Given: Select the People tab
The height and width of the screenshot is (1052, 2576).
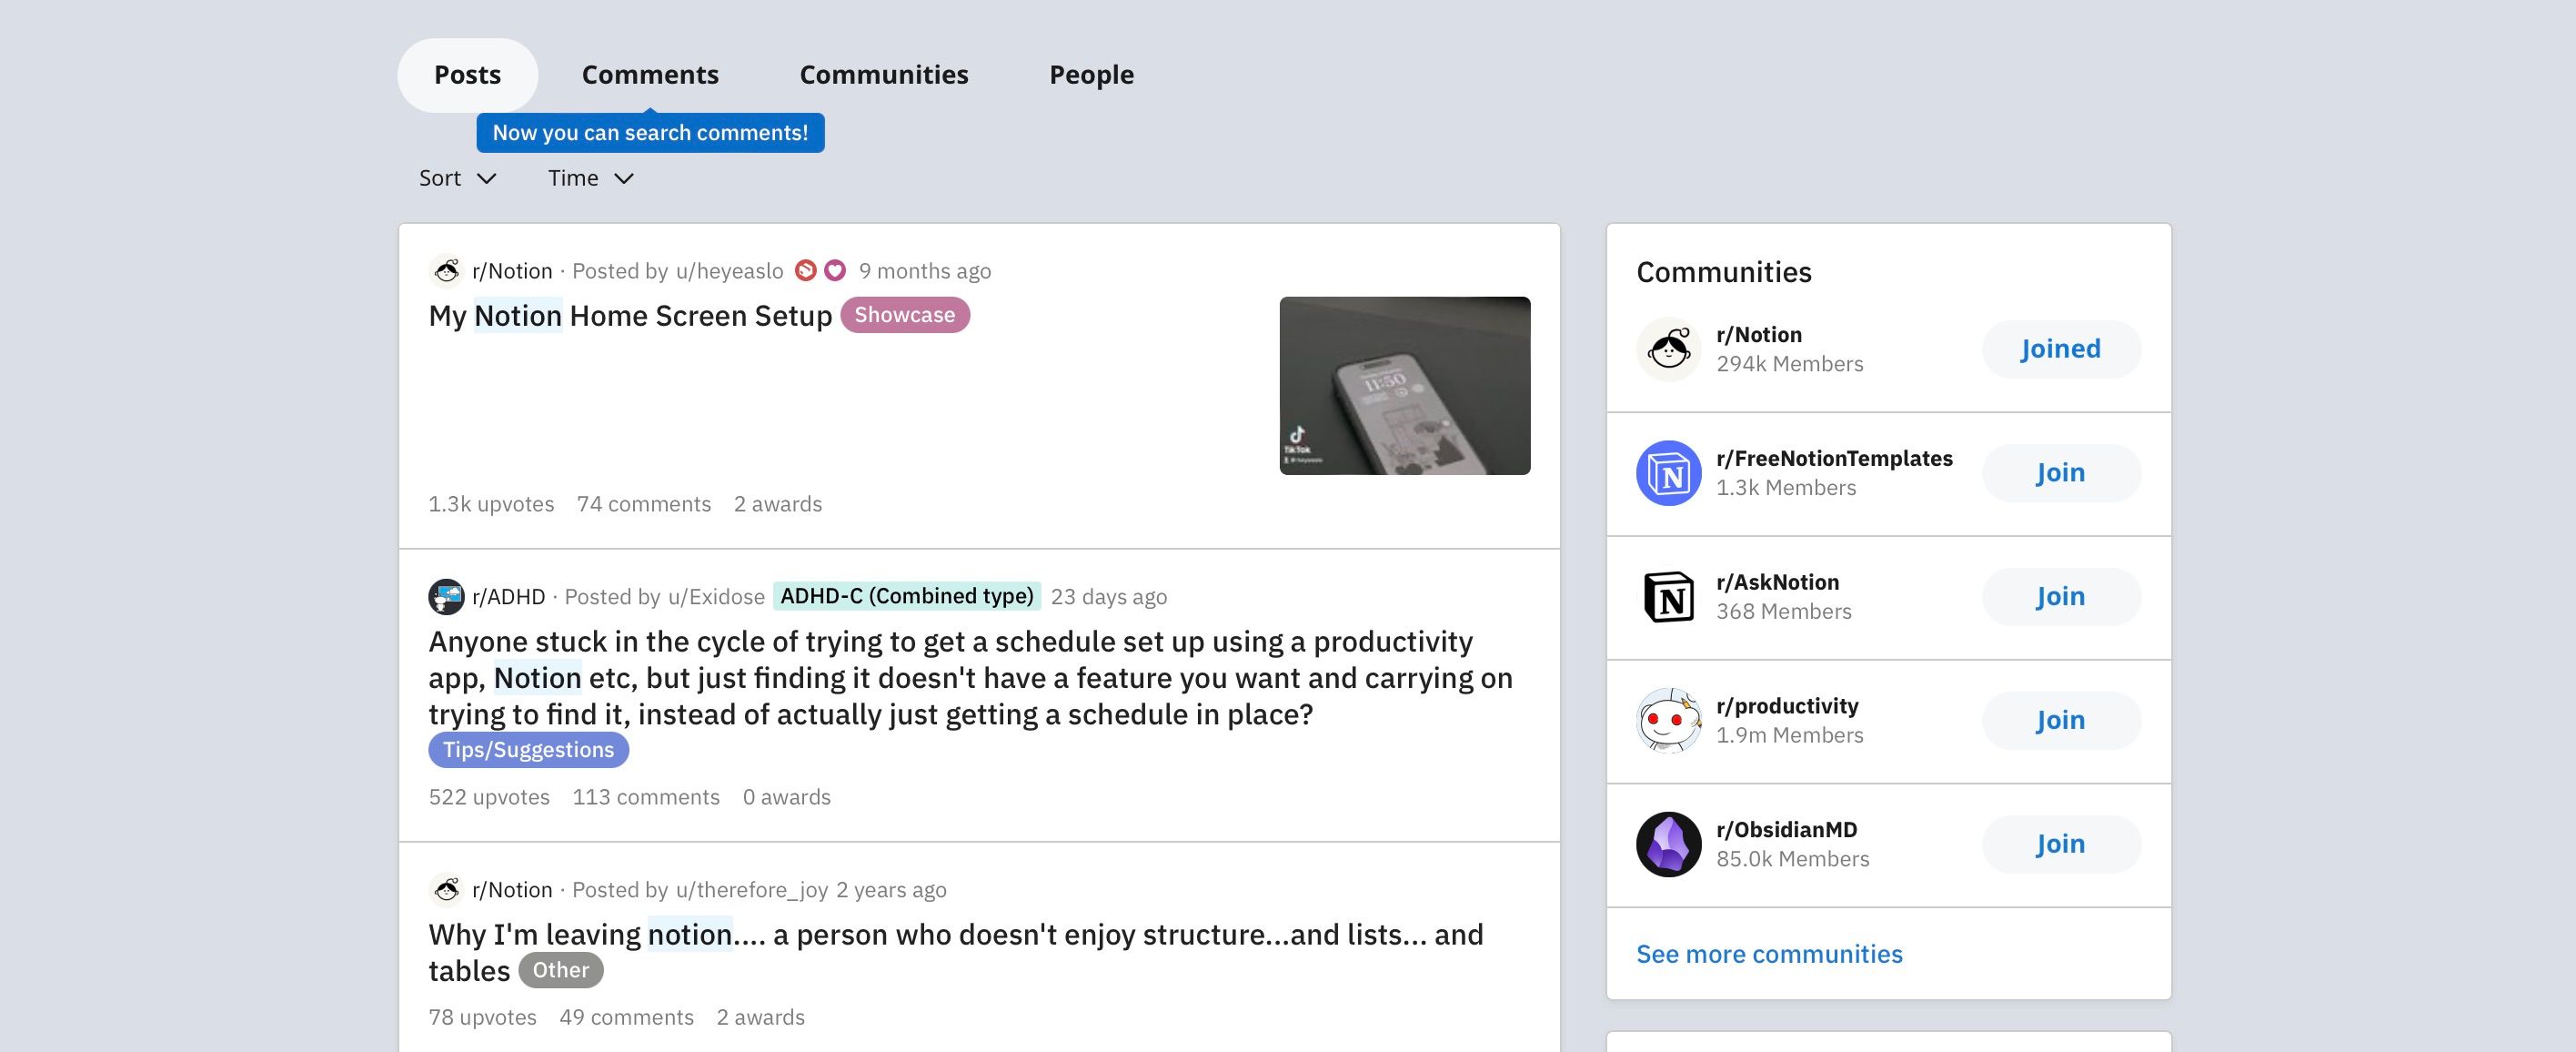Looking at the screenshot, I should 1090,73.
